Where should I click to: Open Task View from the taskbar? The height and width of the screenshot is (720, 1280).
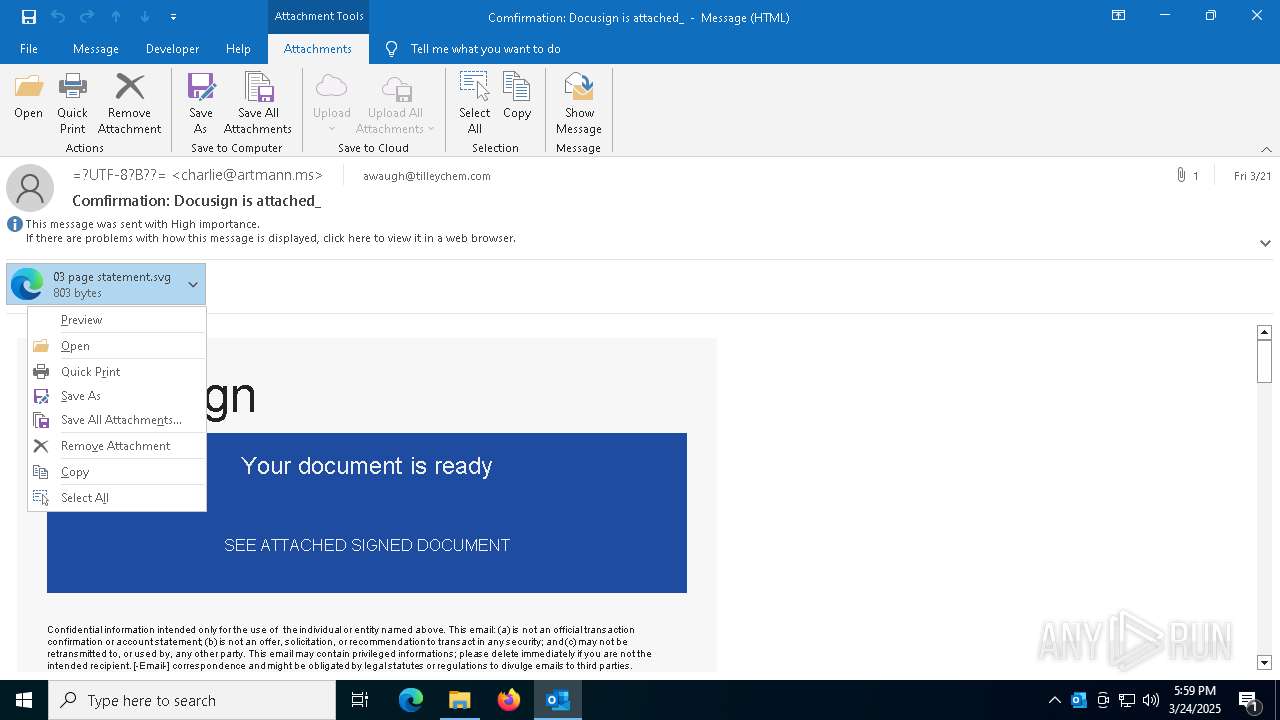pos(360,700)
